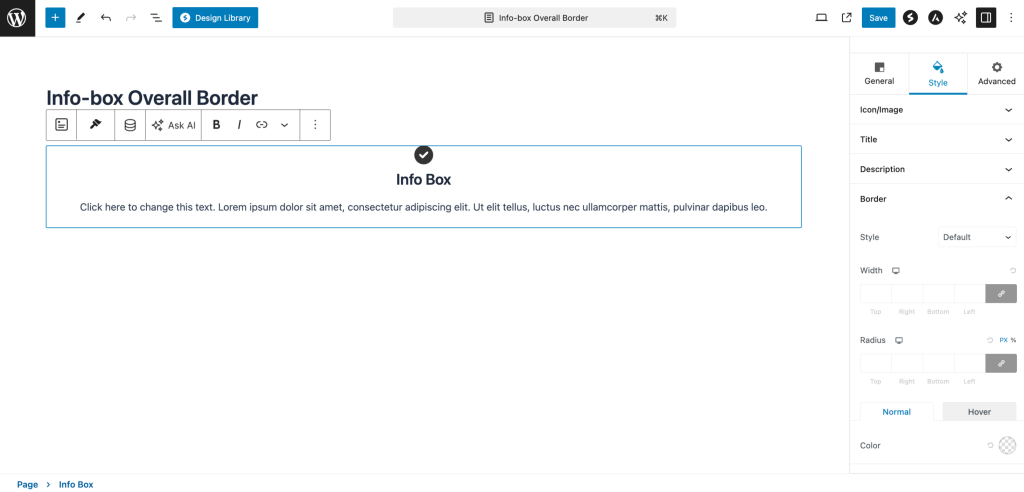Toggle bold text formatting
The width and height of the screenshot is (1024, 492).
point(216,125)
